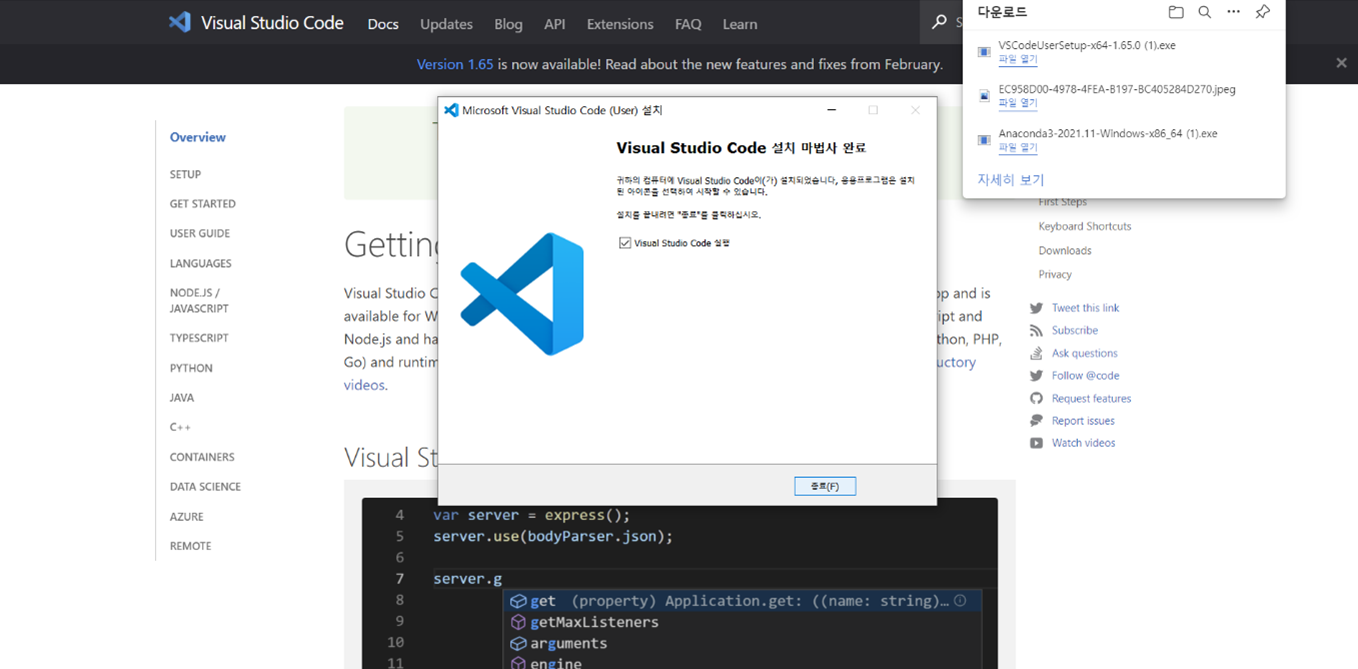Expand TYPESCRIPT section in sidebar
Viewport: 1358px width, 669px height.
tap(199, 338)
